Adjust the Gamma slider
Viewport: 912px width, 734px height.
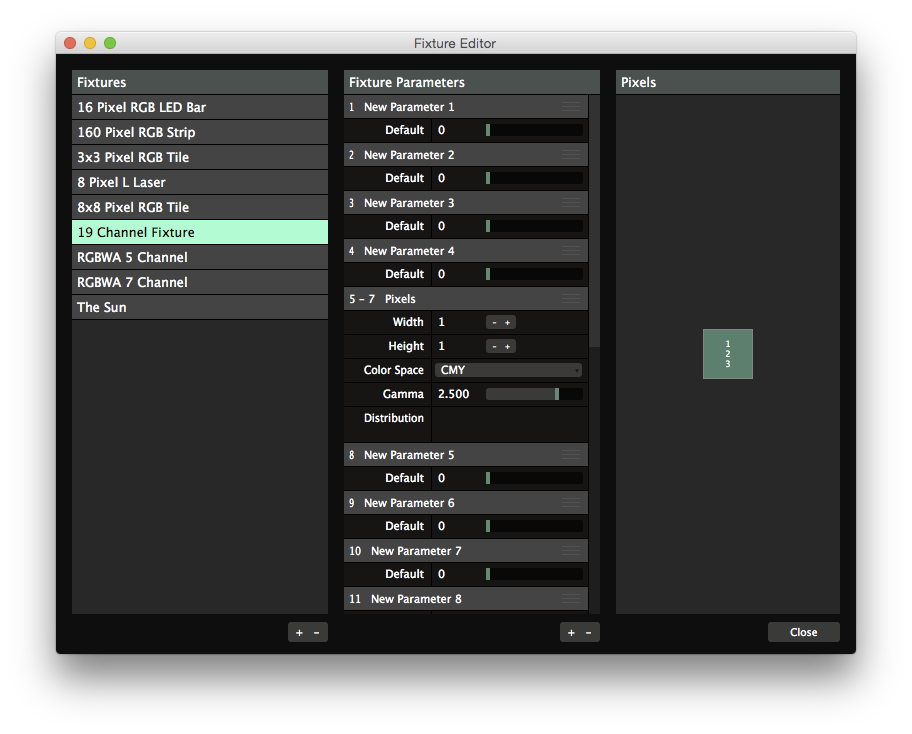click(534, 394)
